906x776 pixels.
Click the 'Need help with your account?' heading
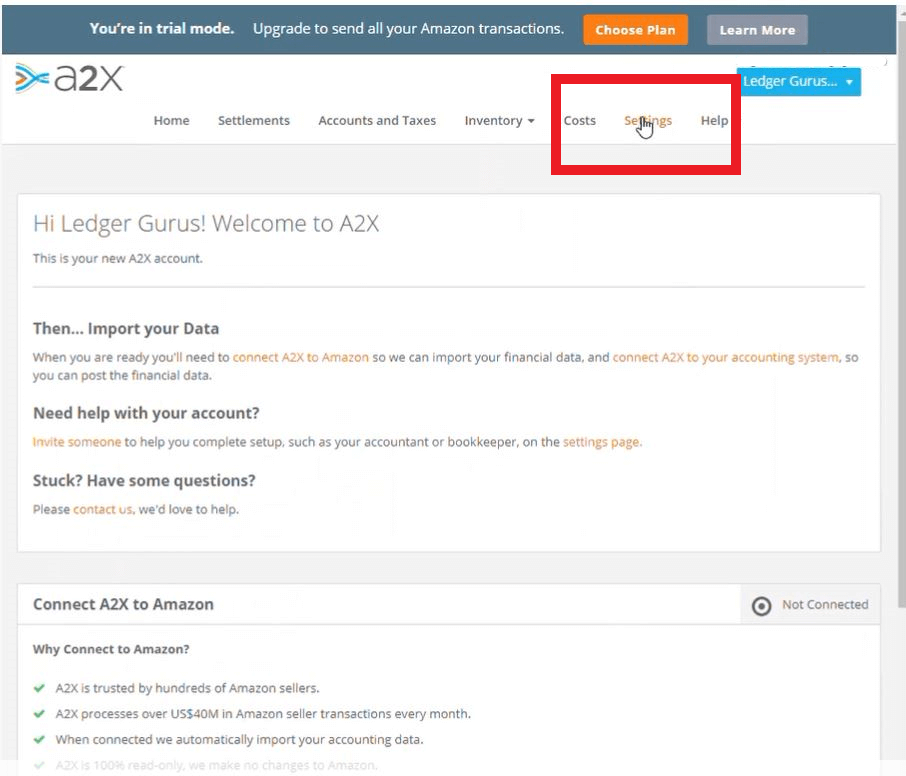pos(146,413)
